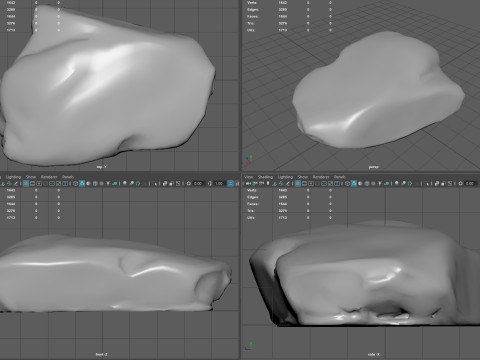
Task: Click exposure 0.00 field in front view toolbar
Action: click(x=198, y=183)
